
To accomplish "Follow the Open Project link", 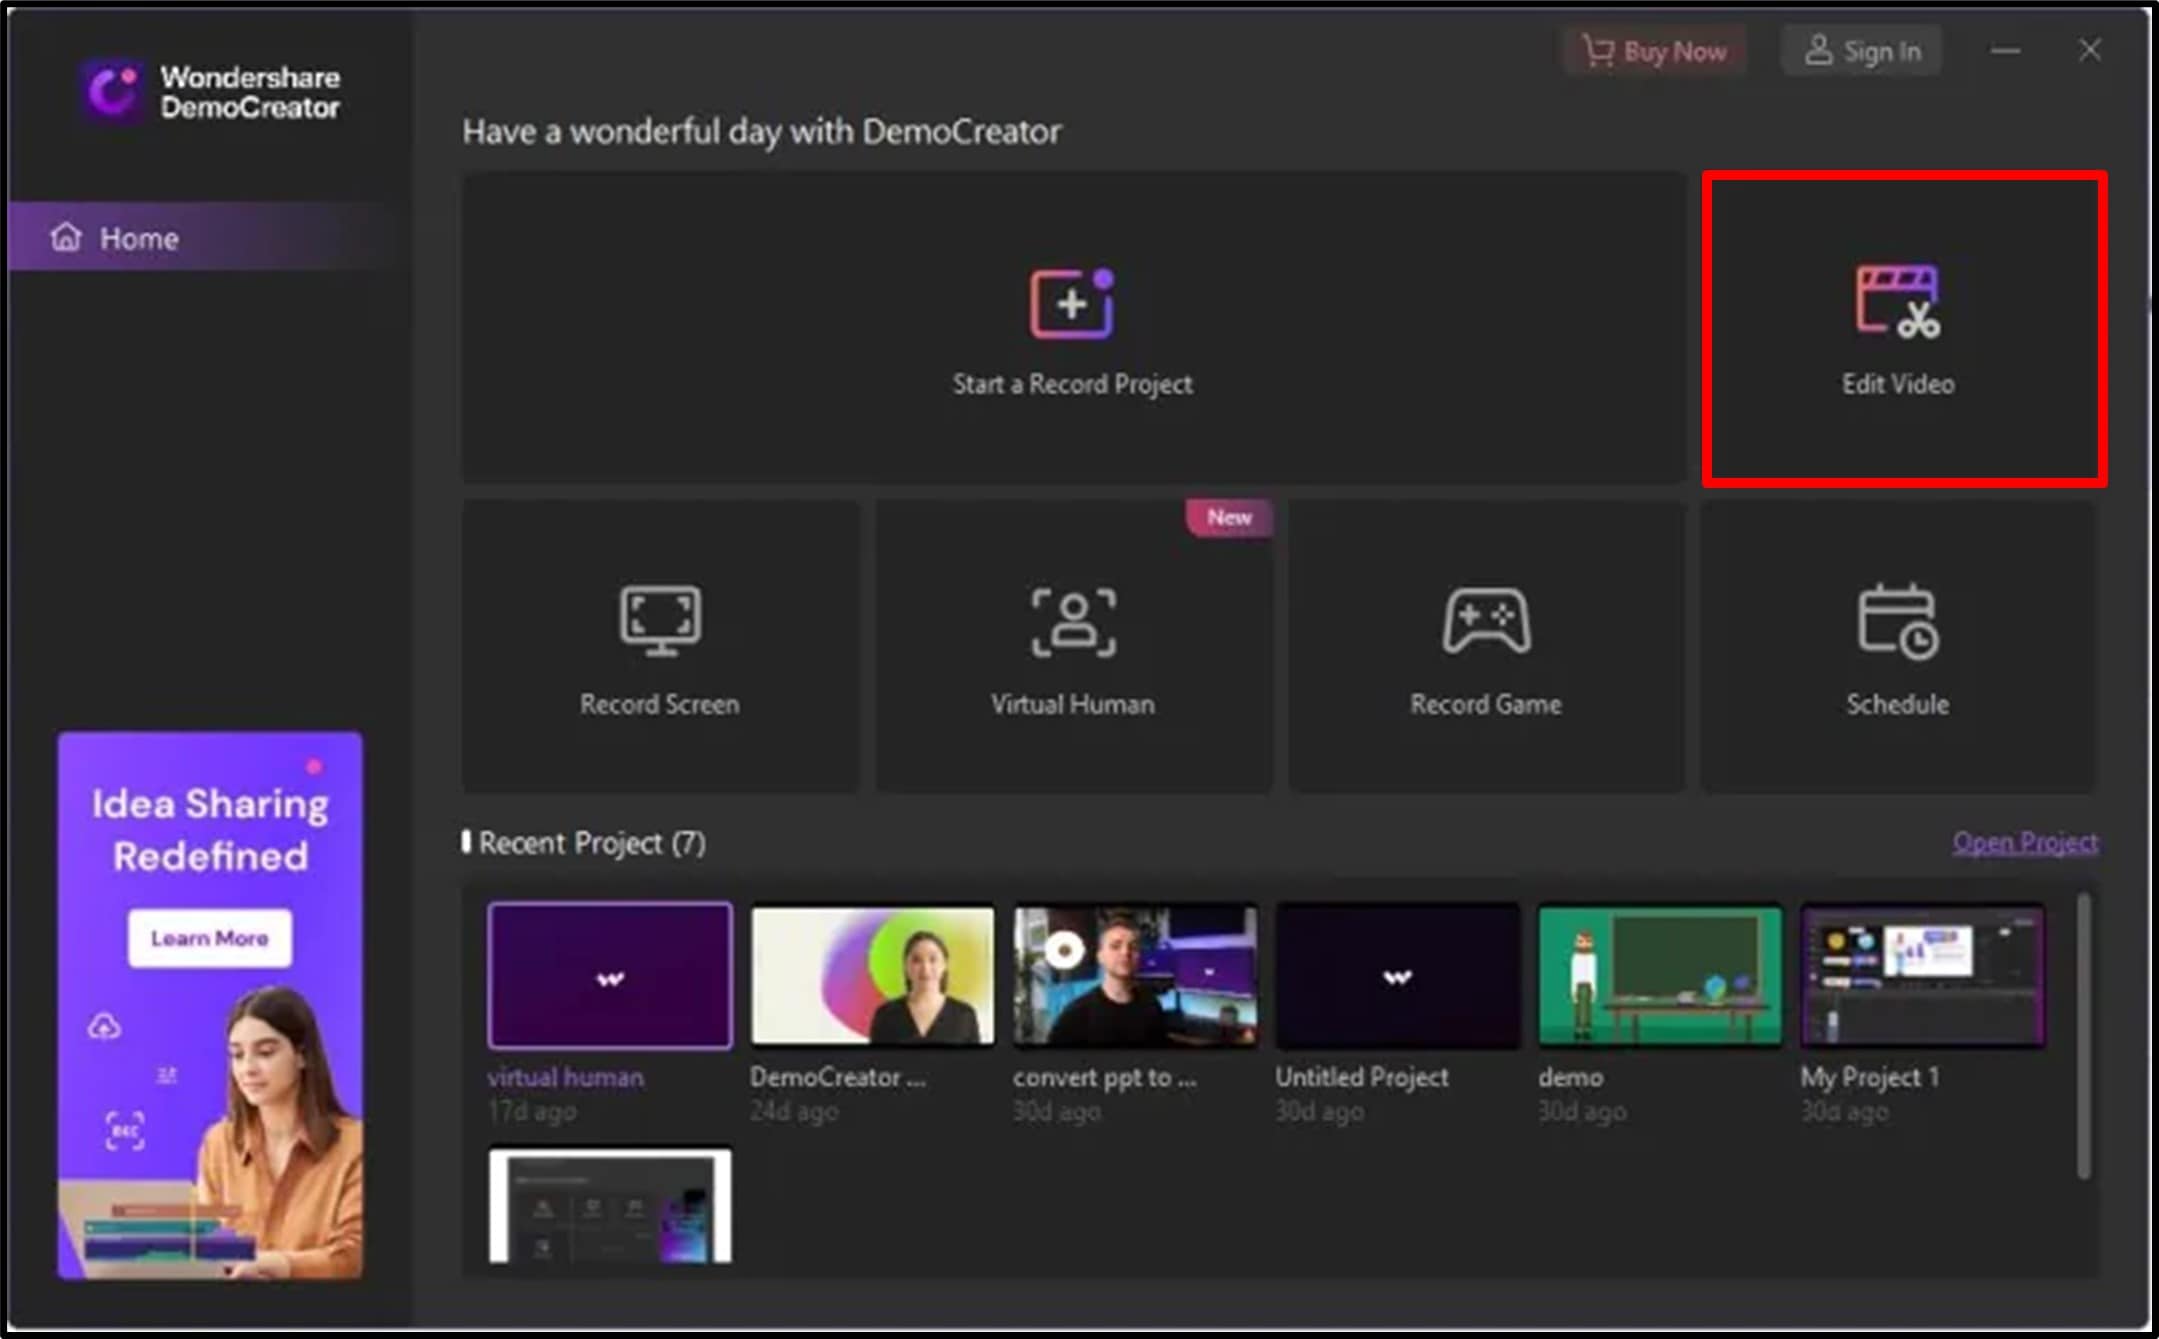I will click(x=2025, y=842).
